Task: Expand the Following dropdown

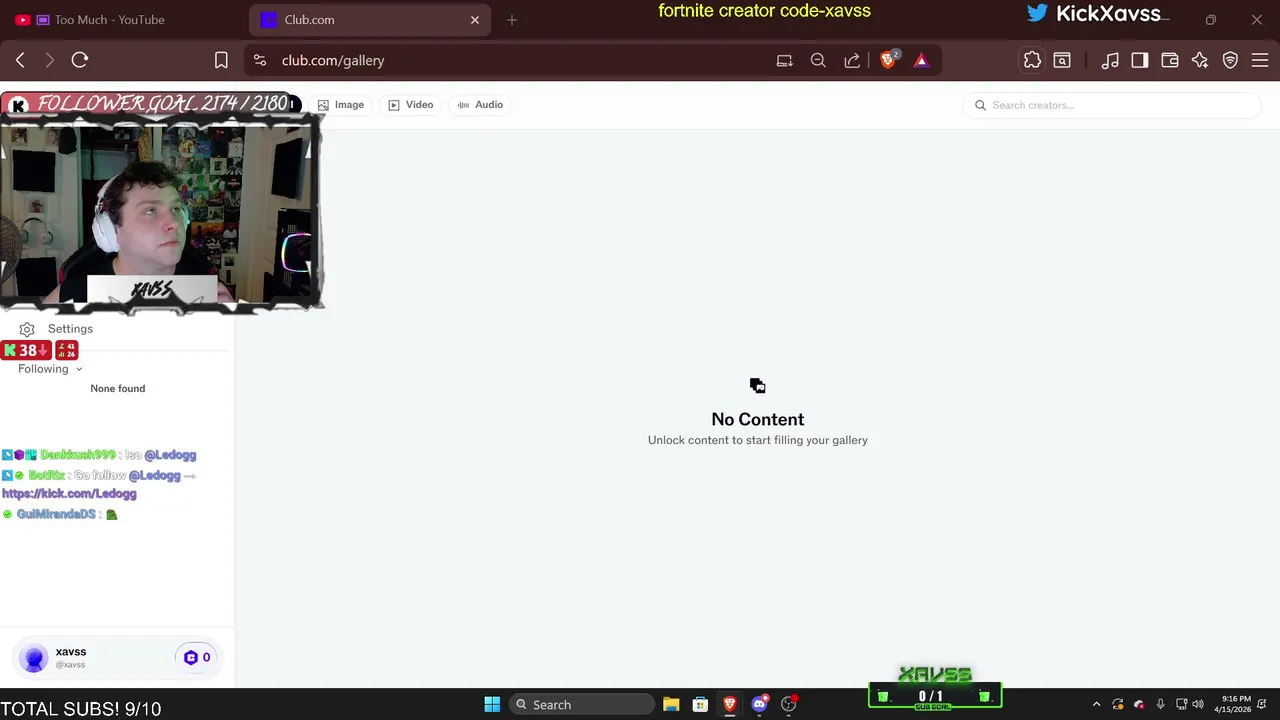Action: click(x=50, y=369)
